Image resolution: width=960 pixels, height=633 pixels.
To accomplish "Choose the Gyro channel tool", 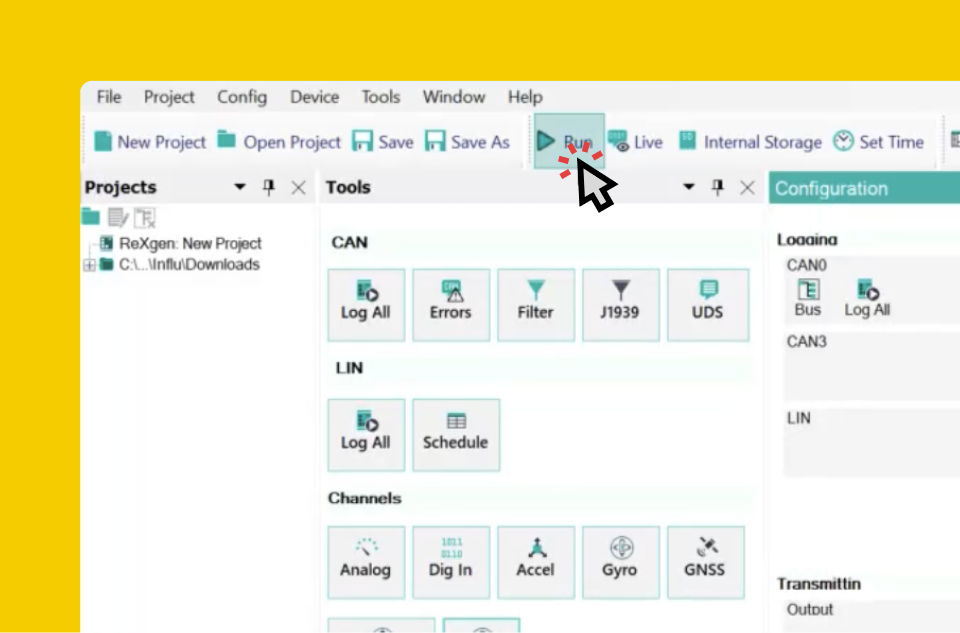I will (x=620, y=562).
